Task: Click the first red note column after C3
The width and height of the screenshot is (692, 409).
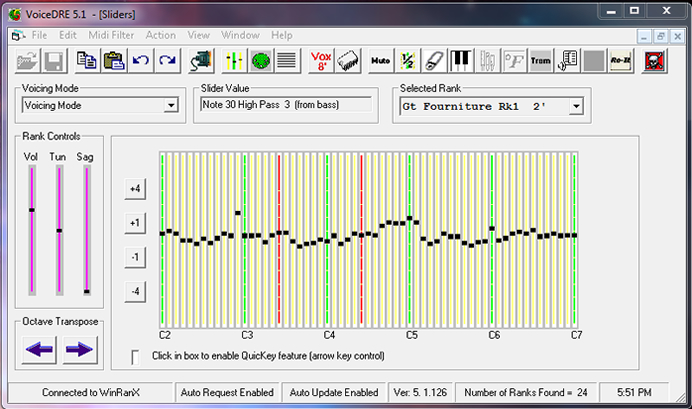Action: [279, 240]
